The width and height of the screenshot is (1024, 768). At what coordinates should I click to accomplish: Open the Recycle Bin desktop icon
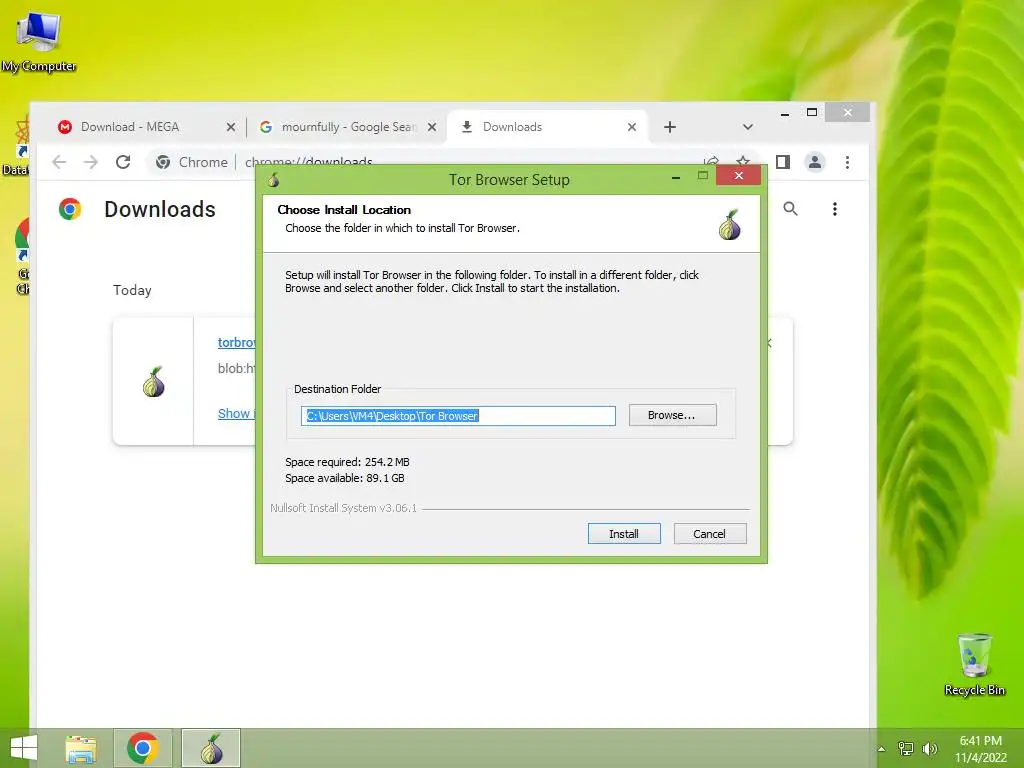click(974, 665)
